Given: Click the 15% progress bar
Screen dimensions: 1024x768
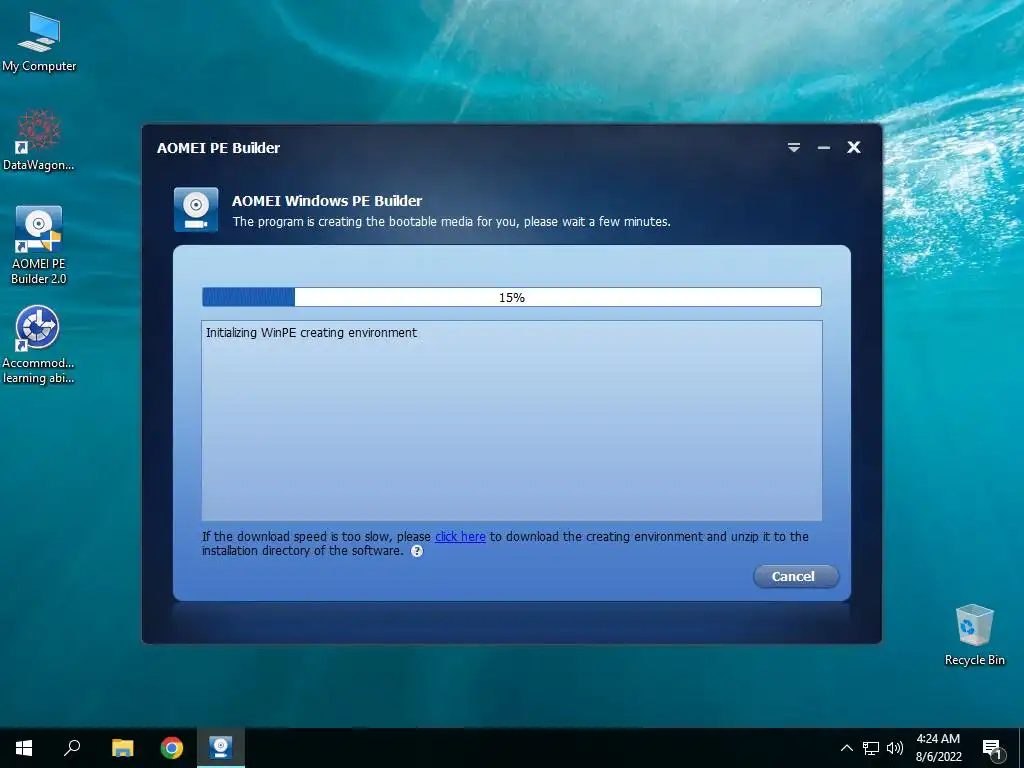Looking at the screenshot, I should point(512,297).
